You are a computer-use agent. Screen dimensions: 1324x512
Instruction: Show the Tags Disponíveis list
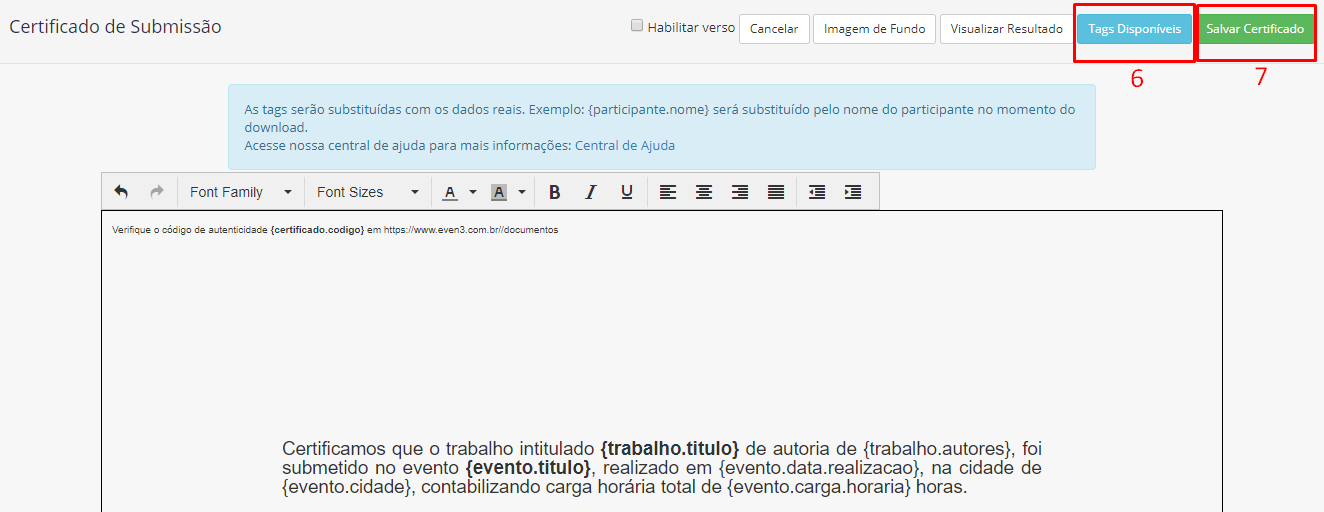click(x=1134, y=29)
